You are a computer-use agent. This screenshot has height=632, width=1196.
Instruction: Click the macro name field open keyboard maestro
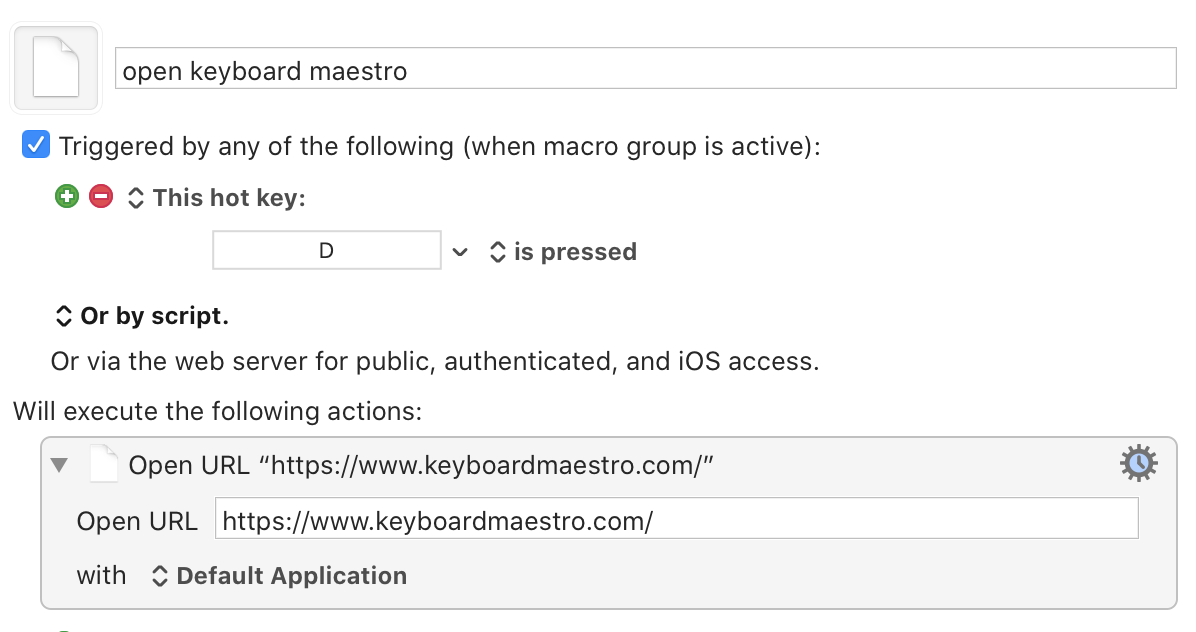[645, 69]
